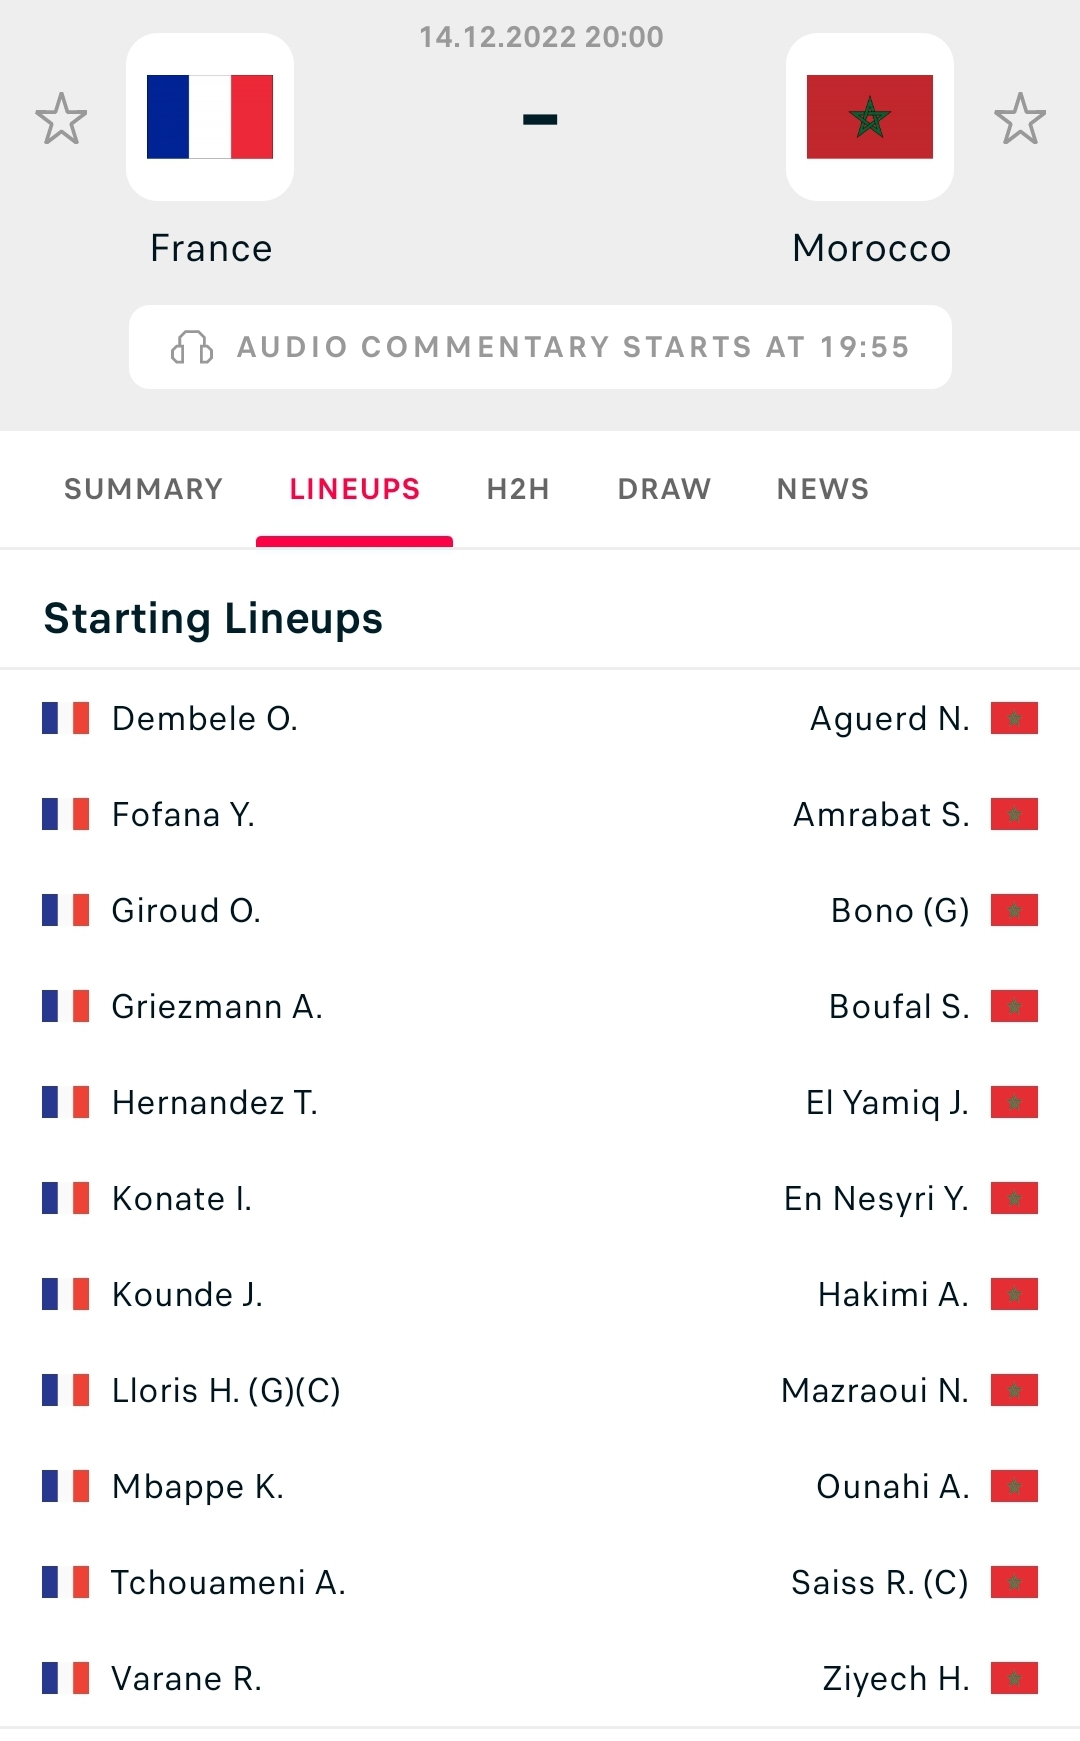1080x1741 pixels.
Task: Open audio commentary starts at 19:55 button
Action: [540, 347]
